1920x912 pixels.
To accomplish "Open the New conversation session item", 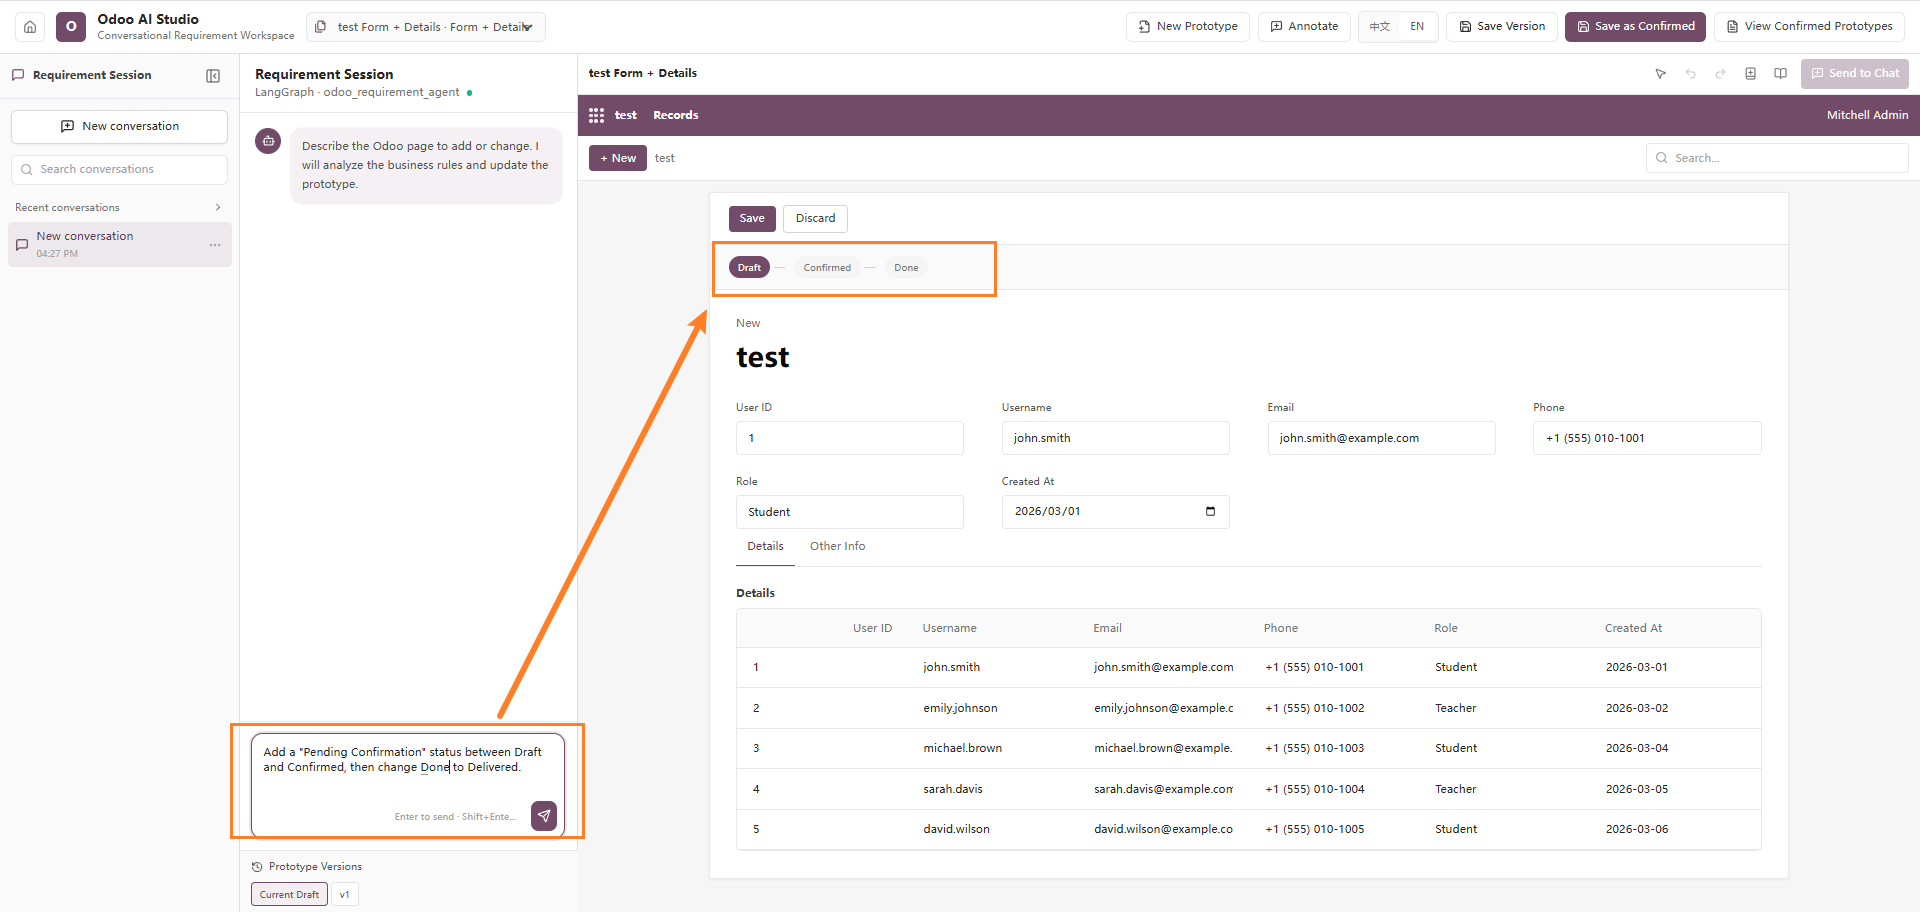I will point(120,245).
